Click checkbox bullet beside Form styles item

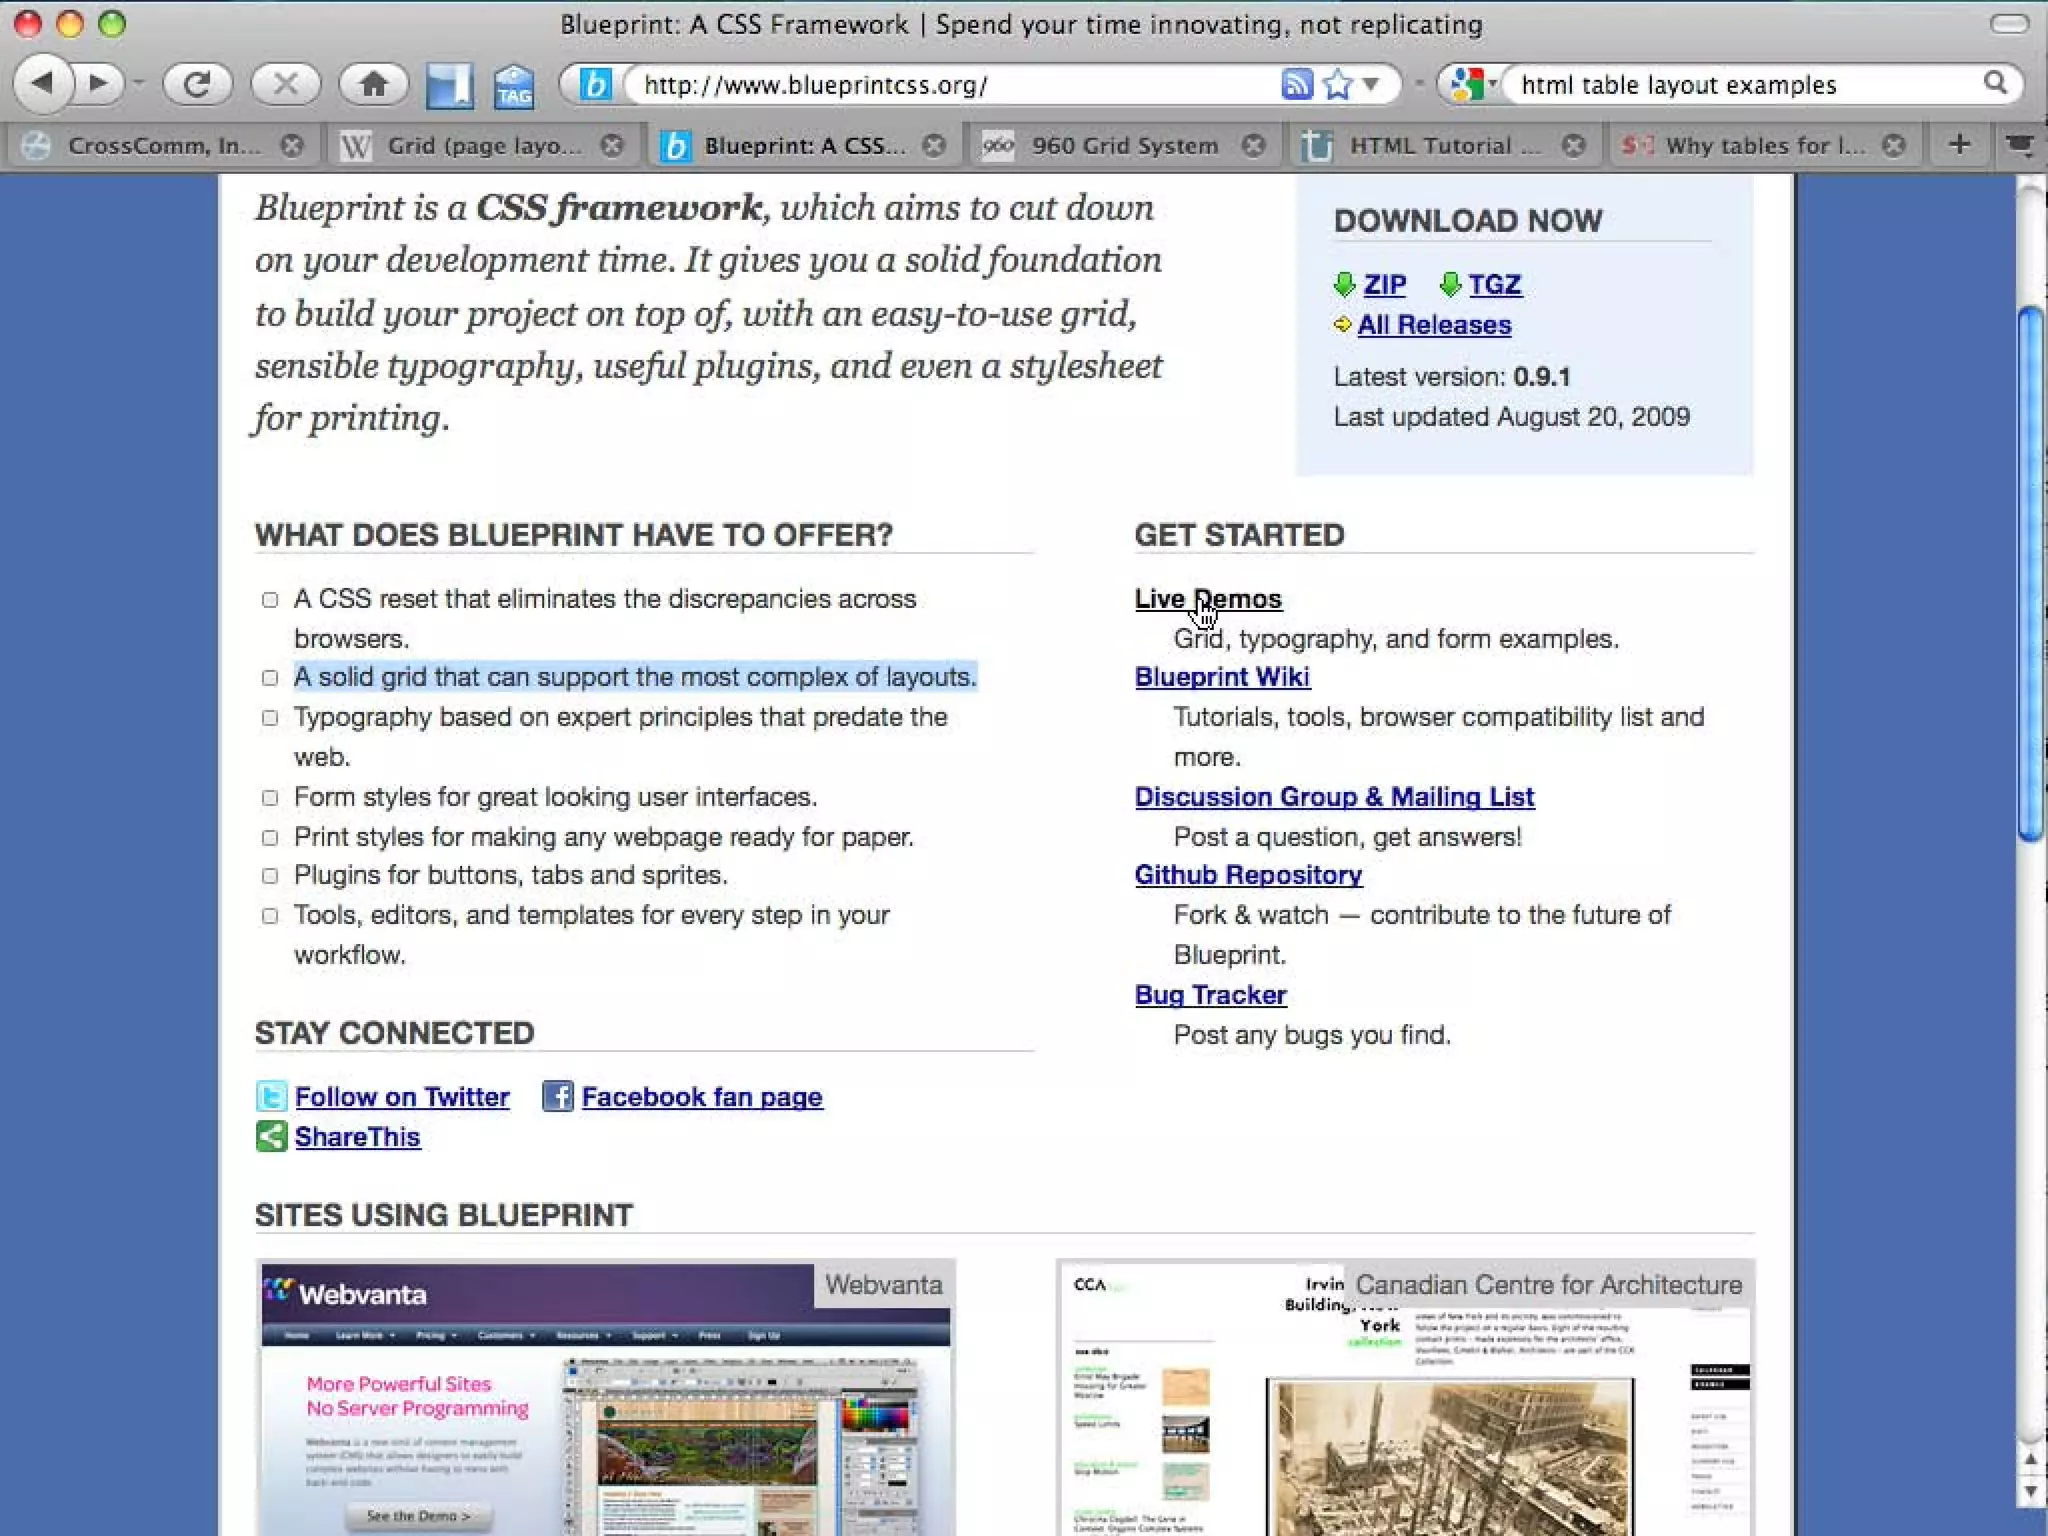(x=270, y=798)
